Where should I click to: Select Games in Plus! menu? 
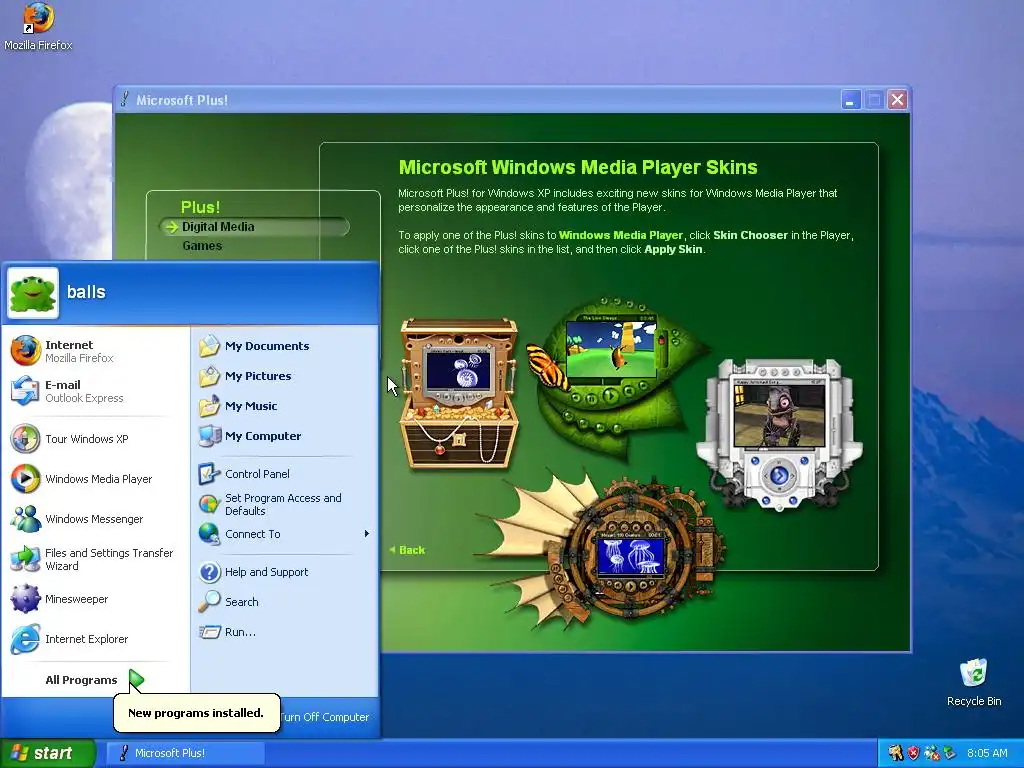pos(202,246)
